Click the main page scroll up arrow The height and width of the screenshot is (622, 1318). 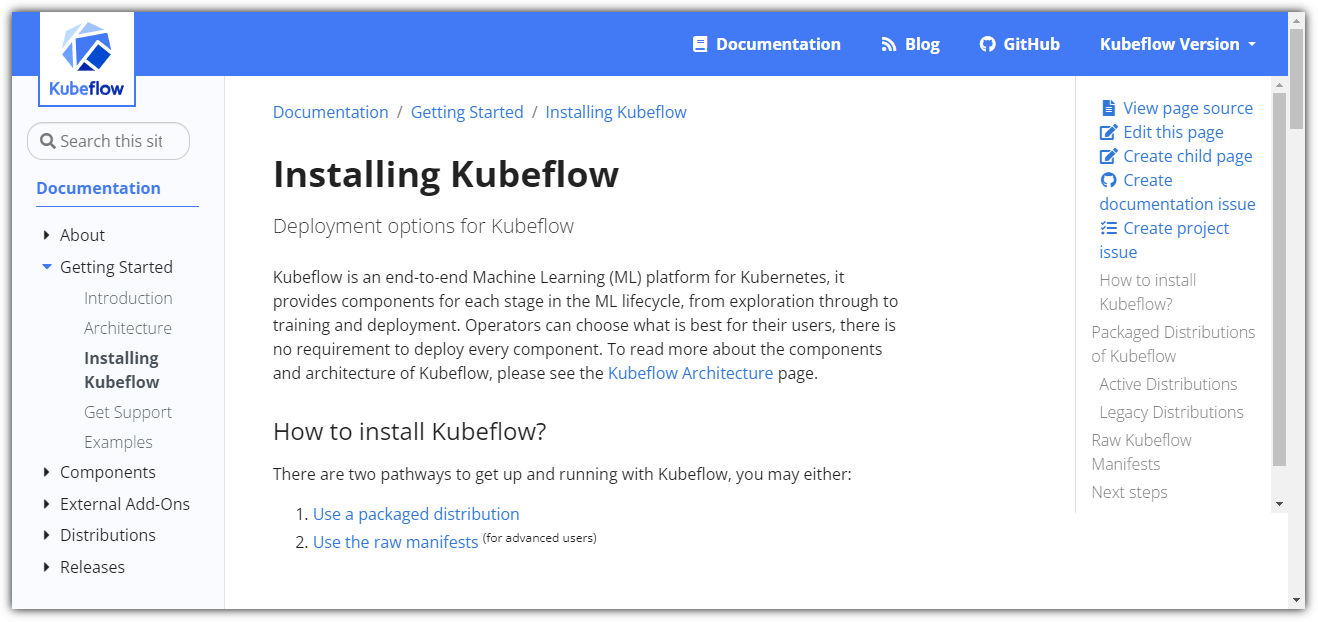coord(1297,20)
